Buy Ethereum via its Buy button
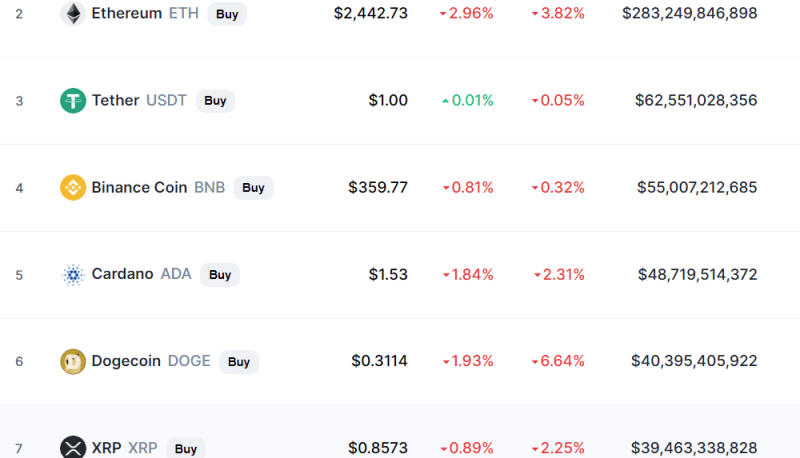The height and width of the screenshot is (458, 800). 227,14
